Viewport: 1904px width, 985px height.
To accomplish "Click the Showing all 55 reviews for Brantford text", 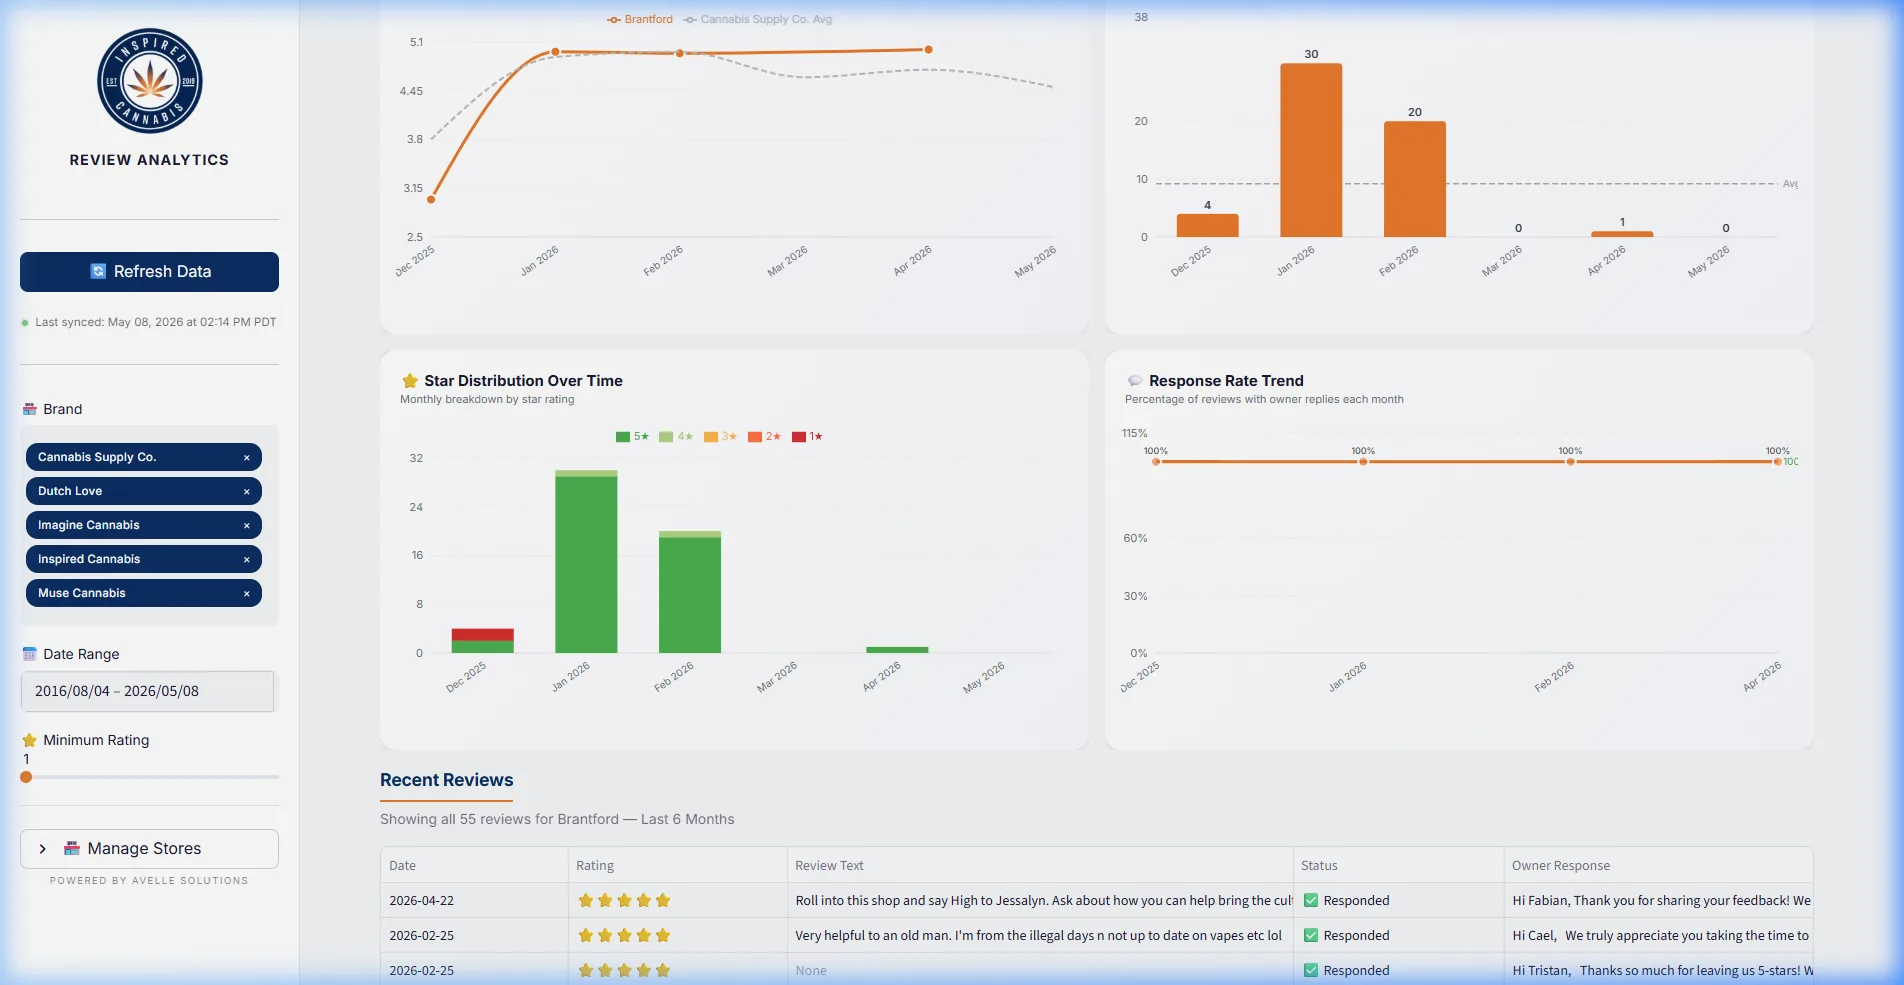I will pos(557,820).
